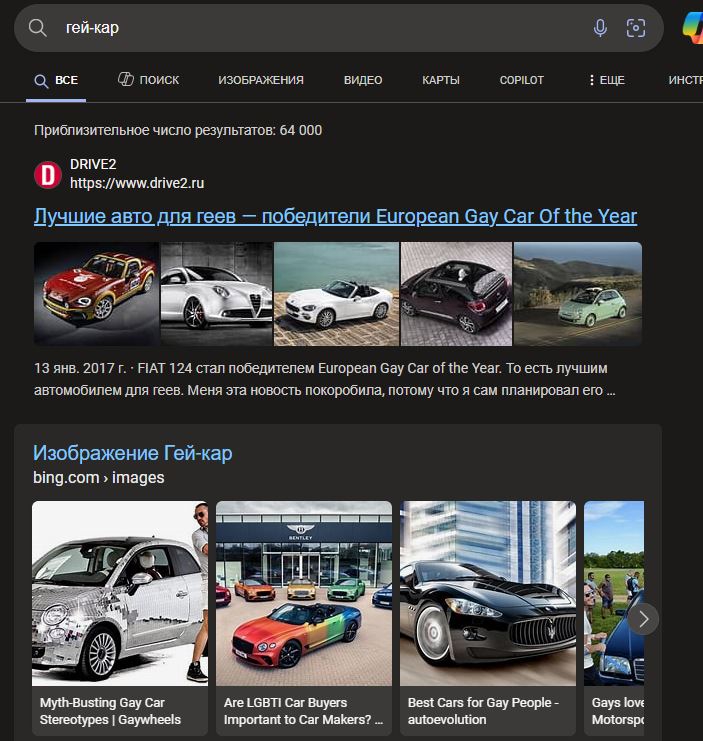Click the snippet text dated 13 янв. 2017
The image size is (703, 741).
325,379
